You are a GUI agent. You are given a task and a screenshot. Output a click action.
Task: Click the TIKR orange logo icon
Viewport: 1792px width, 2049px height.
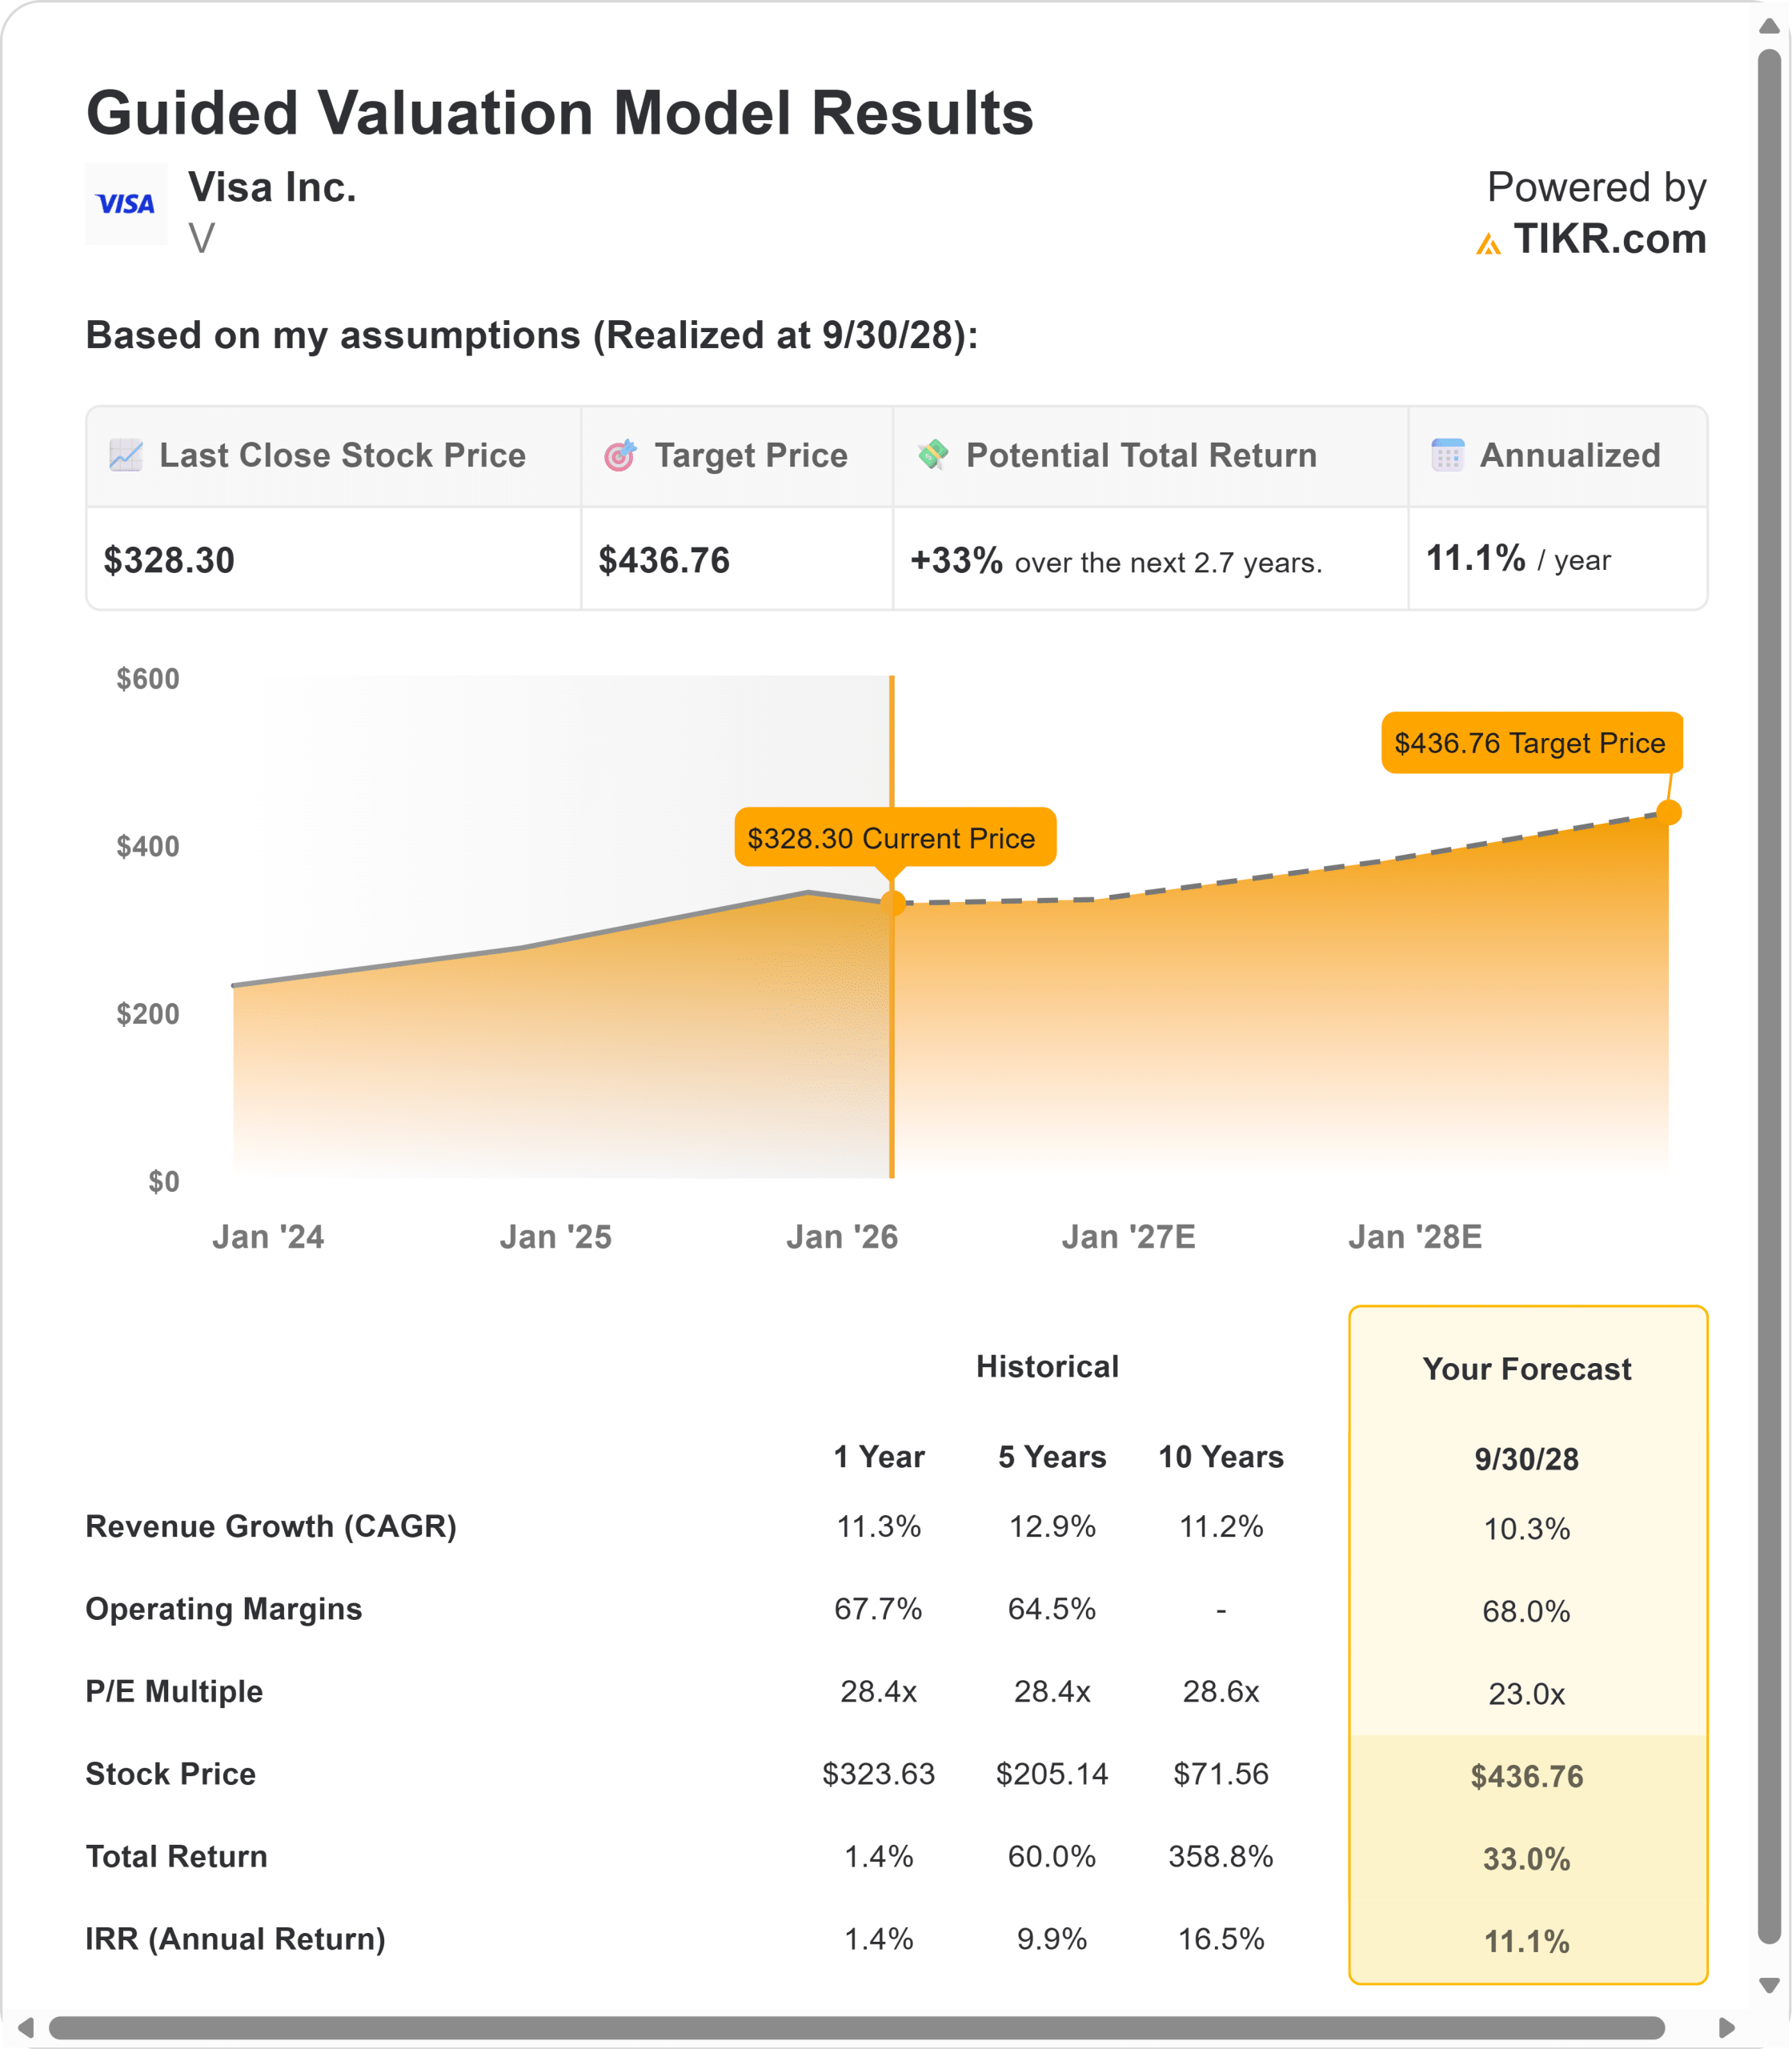coord(1488,243)
